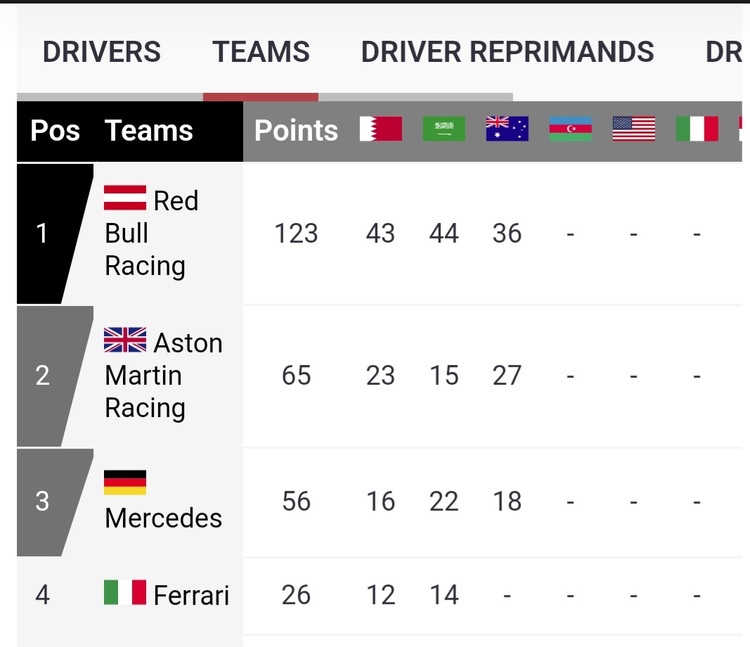Switch to the DRIVERS tab
750x647 pixels.
pyautogui.click(x=102, y=52)
